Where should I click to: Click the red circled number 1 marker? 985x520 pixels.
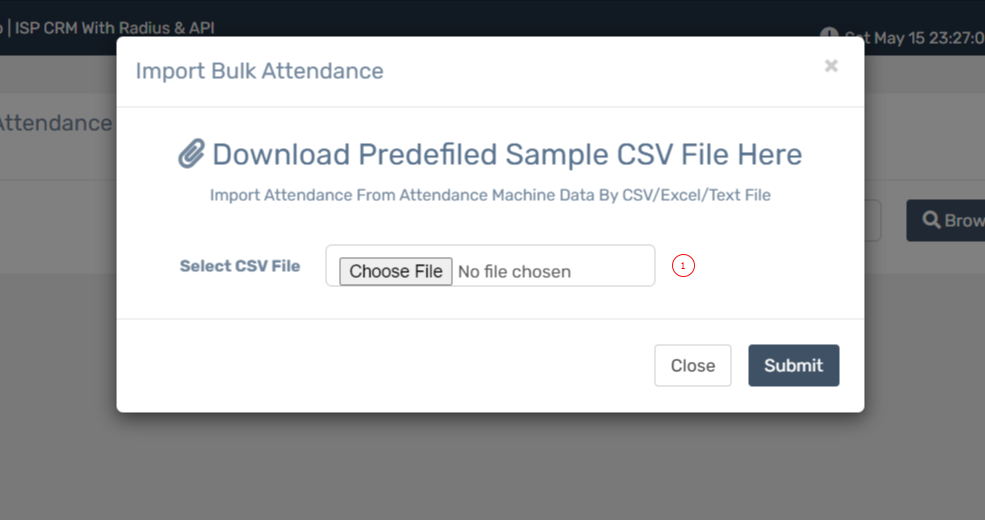[683, 266]
